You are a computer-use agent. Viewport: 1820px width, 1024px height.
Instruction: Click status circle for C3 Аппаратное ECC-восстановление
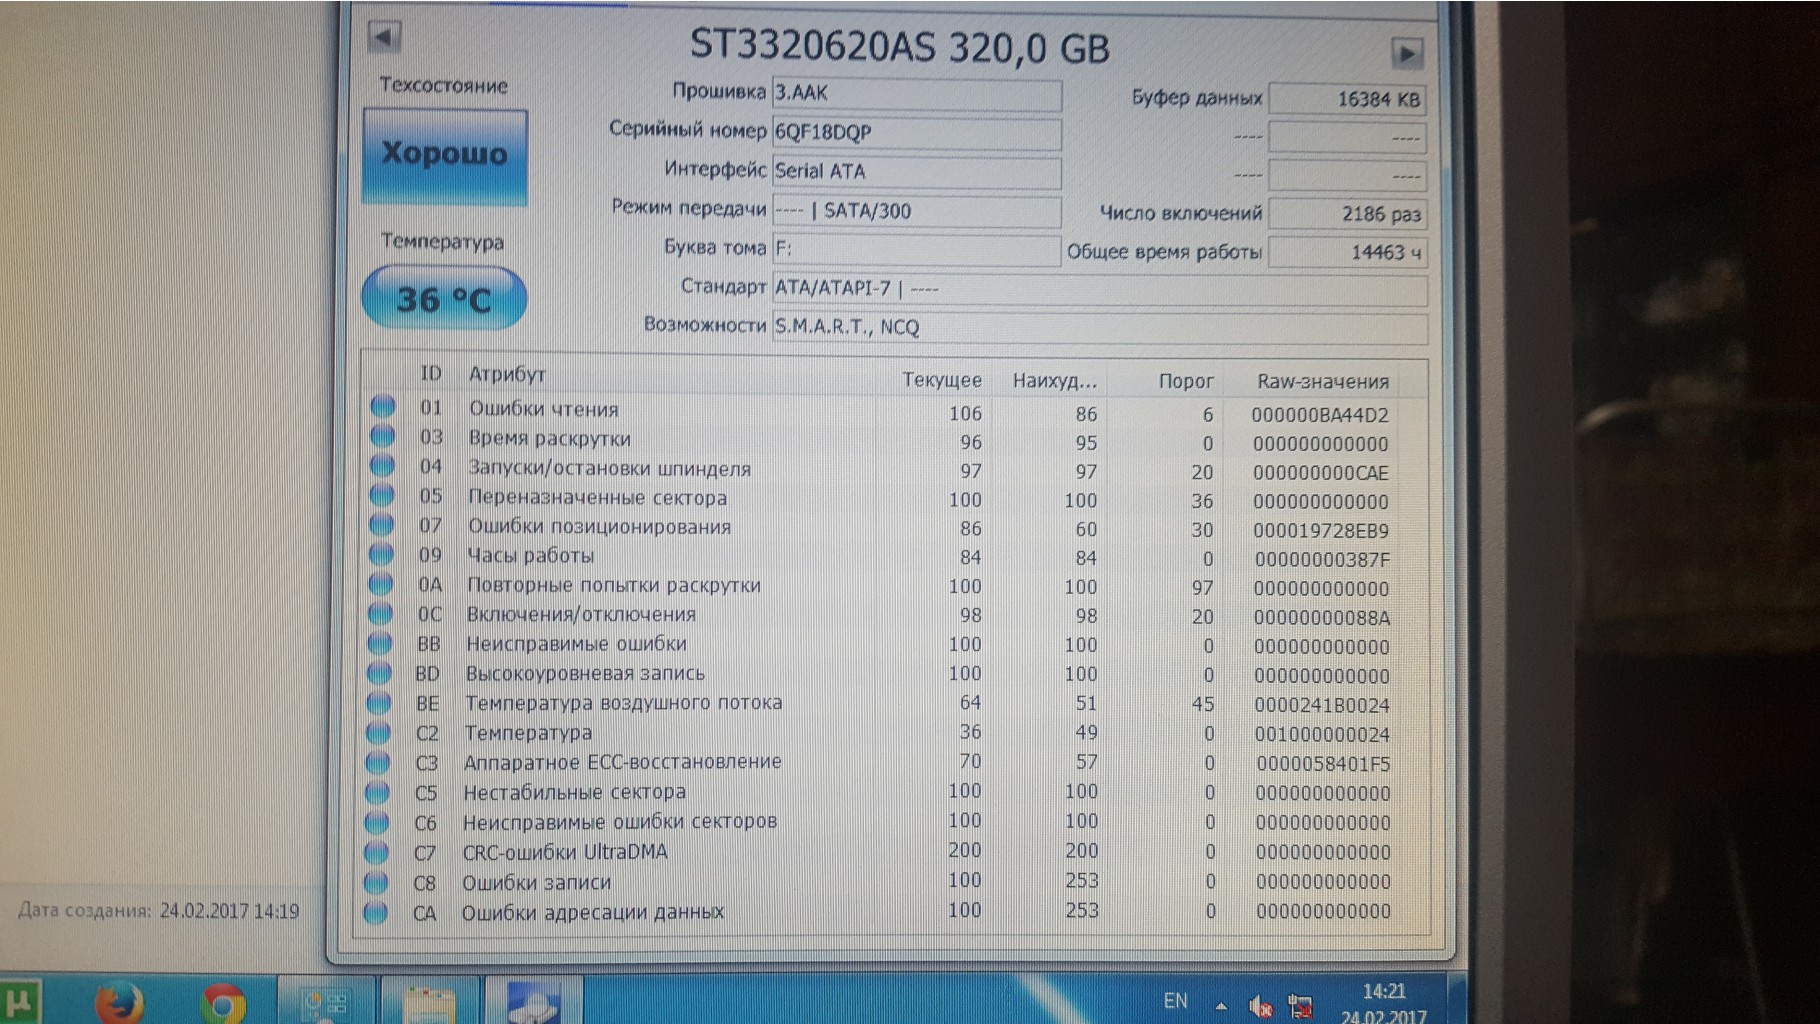(377, 762)
